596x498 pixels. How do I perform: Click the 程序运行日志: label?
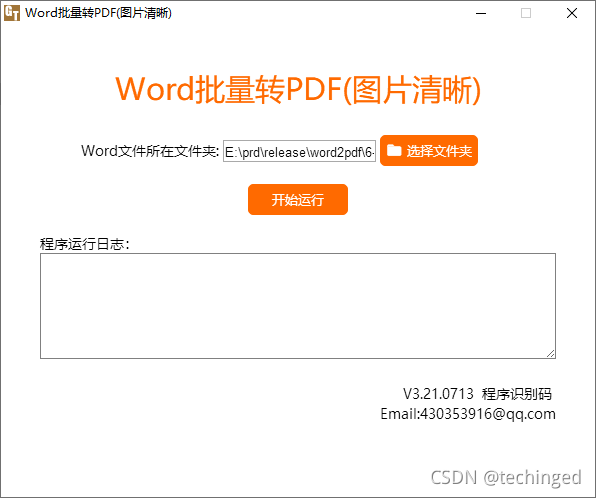tap(85, 244)
